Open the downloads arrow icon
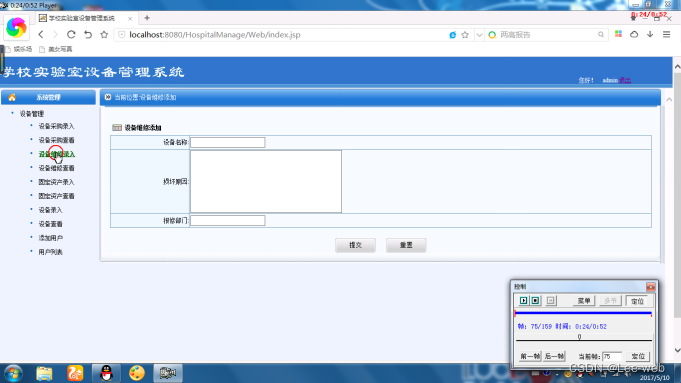 650,34
